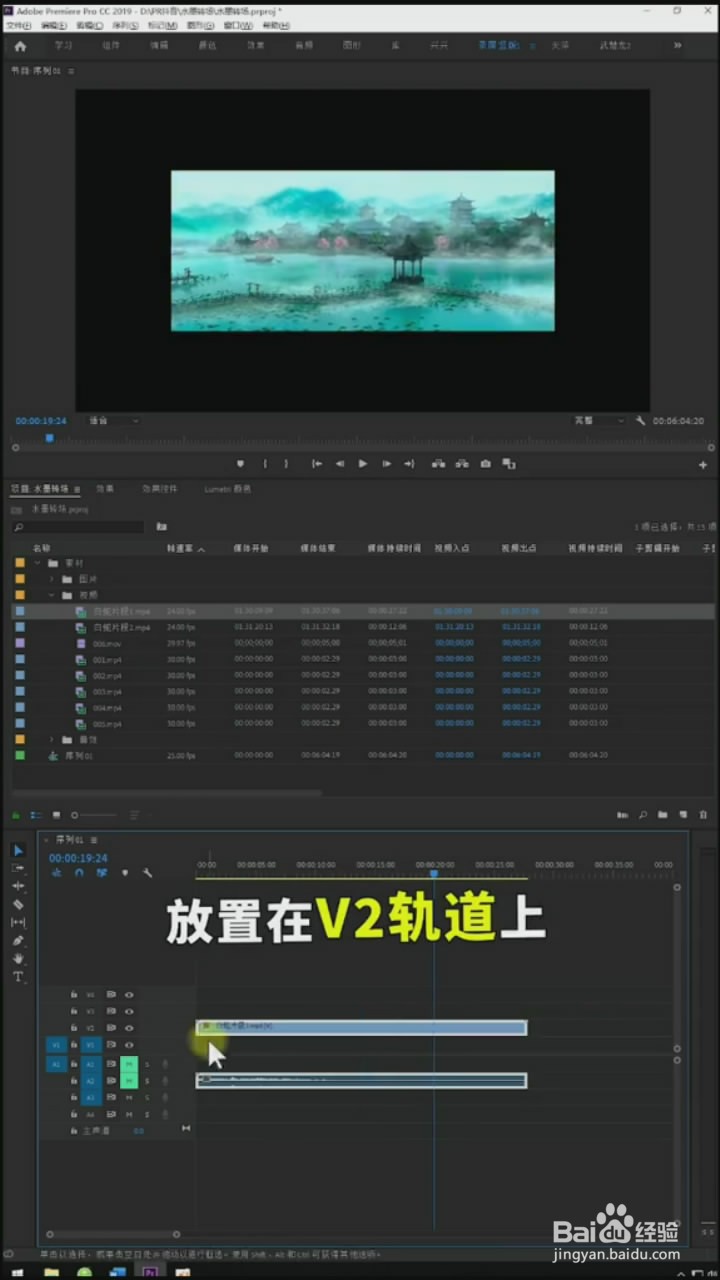Open the playback resolution dropdown
This screenshot has height=1280, width=720.
click(598, 421)
